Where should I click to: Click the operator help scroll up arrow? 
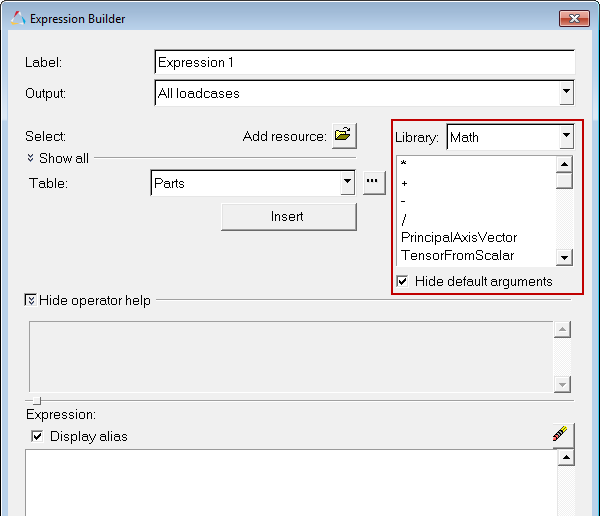pyautogui.click(x=562, y=329)
